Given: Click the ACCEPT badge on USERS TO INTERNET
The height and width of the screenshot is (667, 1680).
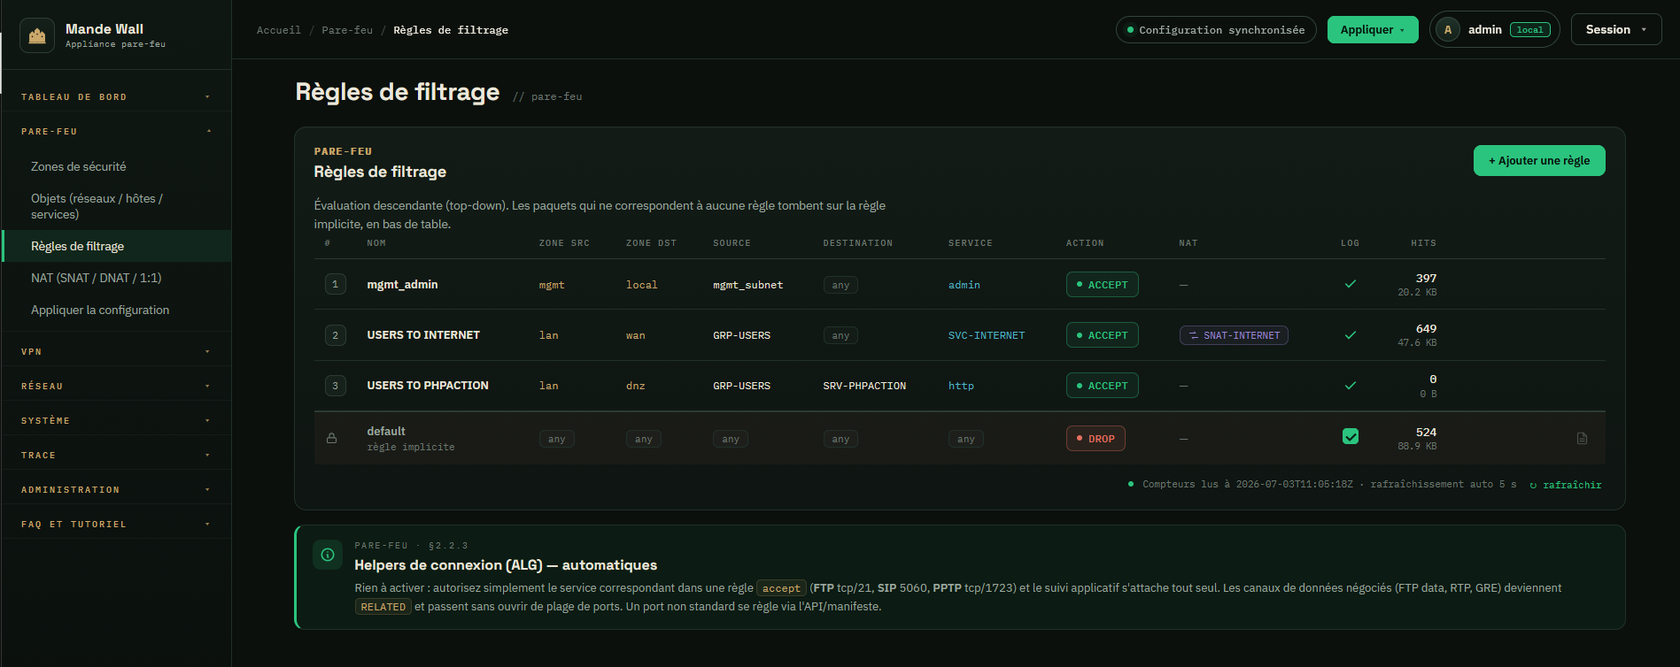Looking at the screenshot, I should click(1102, 335).
